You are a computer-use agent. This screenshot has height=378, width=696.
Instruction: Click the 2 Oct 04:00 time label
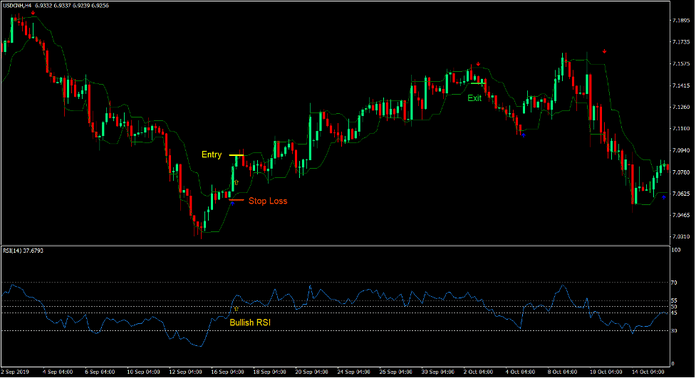click(x=478, y=372)
